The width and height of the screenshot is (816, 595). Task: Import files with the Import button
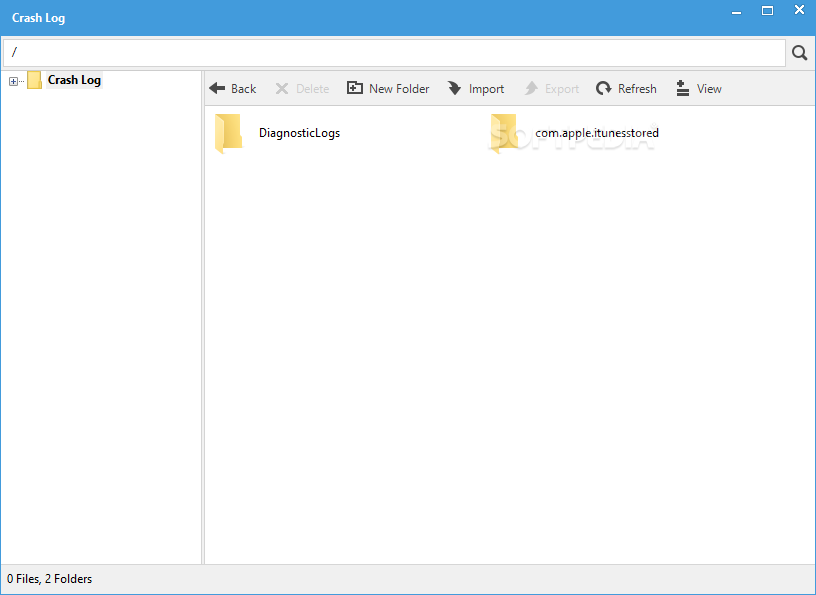476,89
